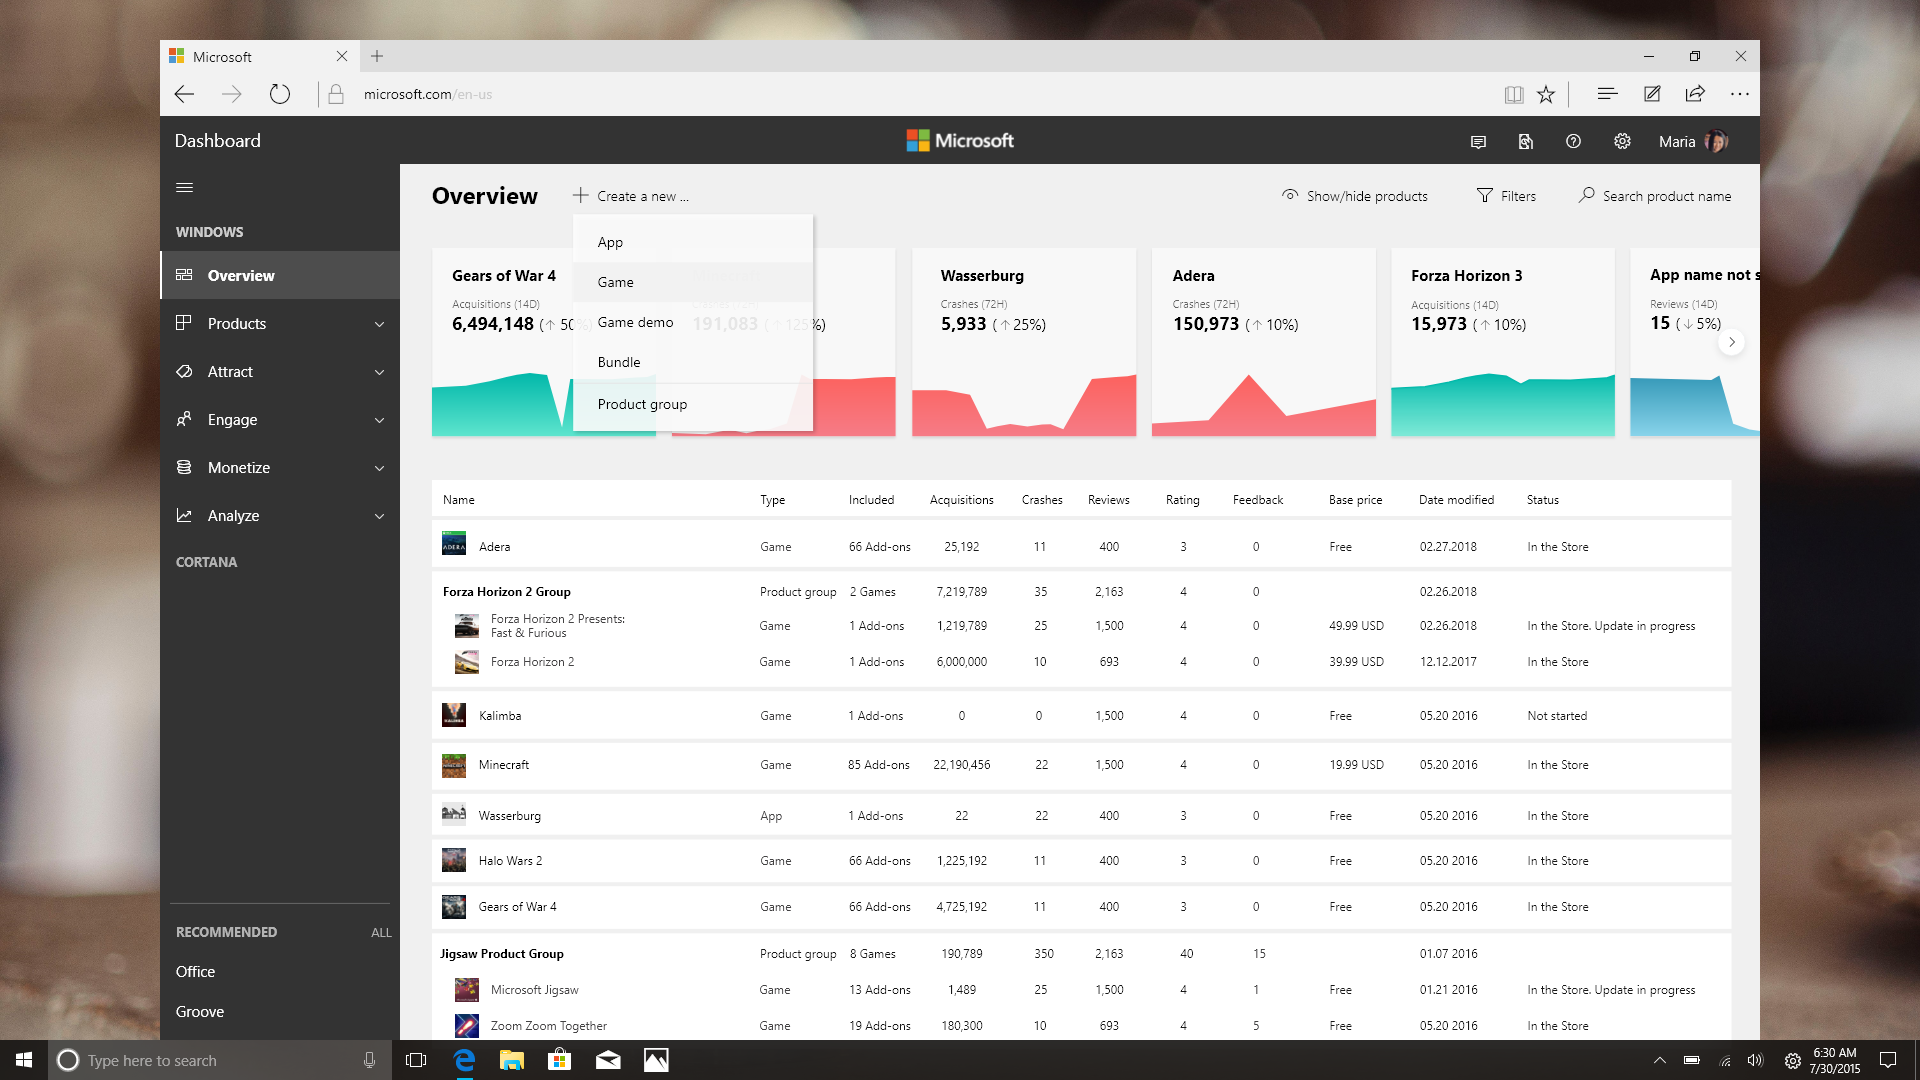Refresh the browser page
1920x1080 pixels.
coord(280,94)
